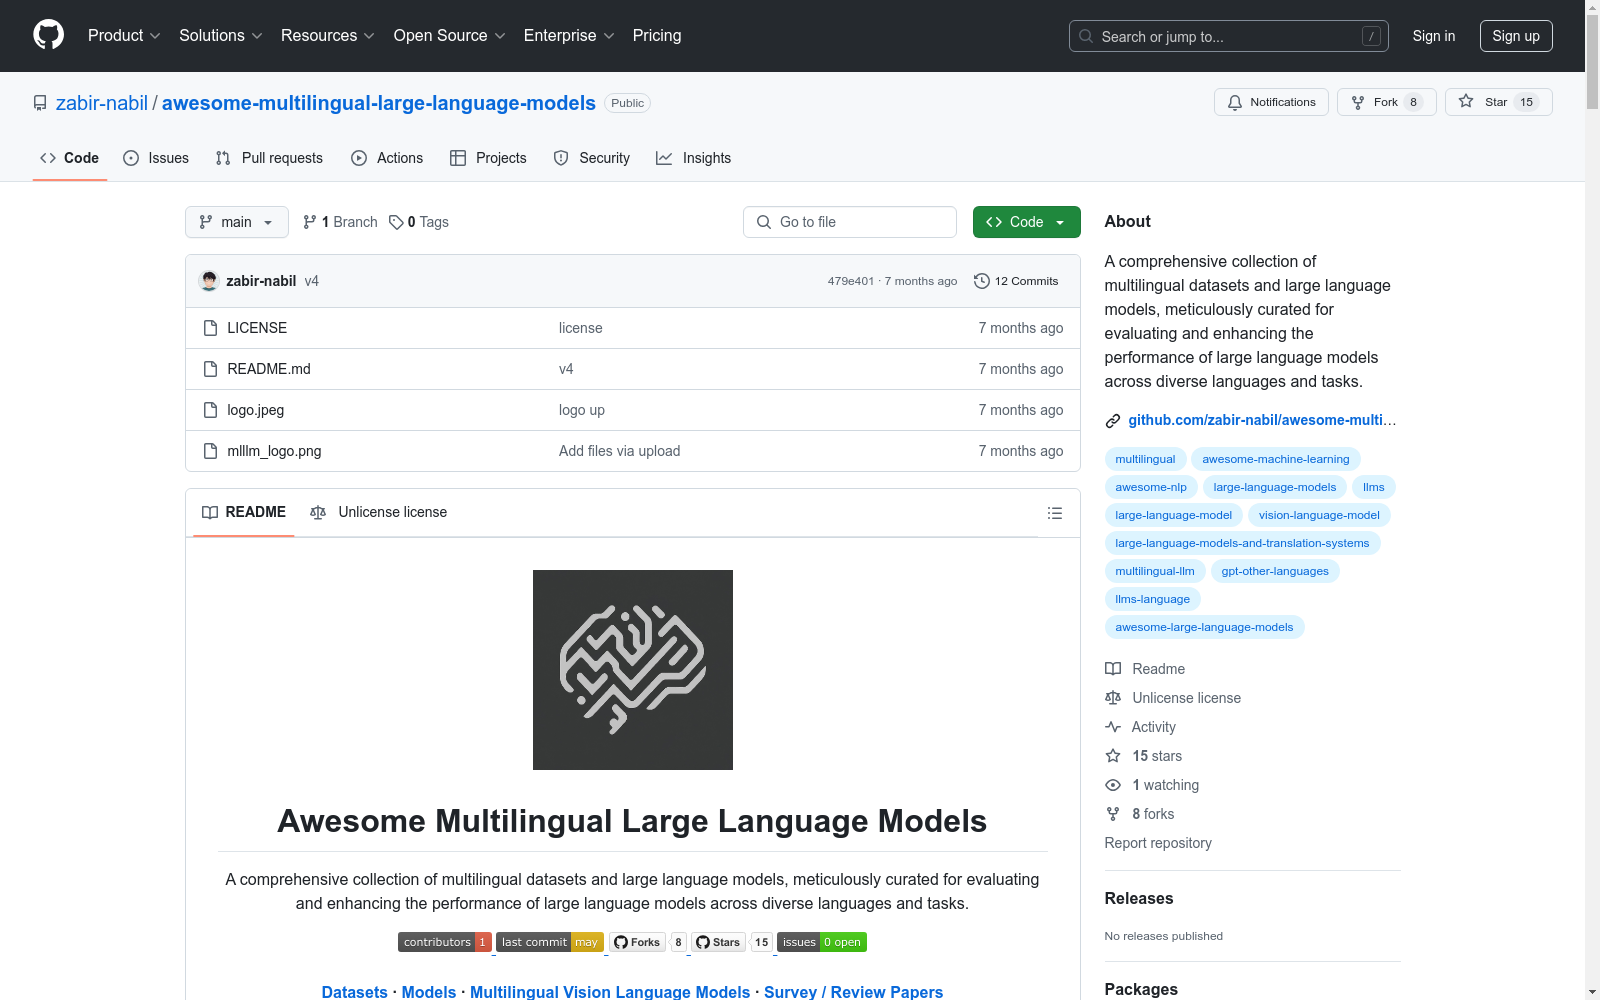The width and height of the screenshot is (1600, 1000).
Task: Star the repository
Action: coord(1498,102)
